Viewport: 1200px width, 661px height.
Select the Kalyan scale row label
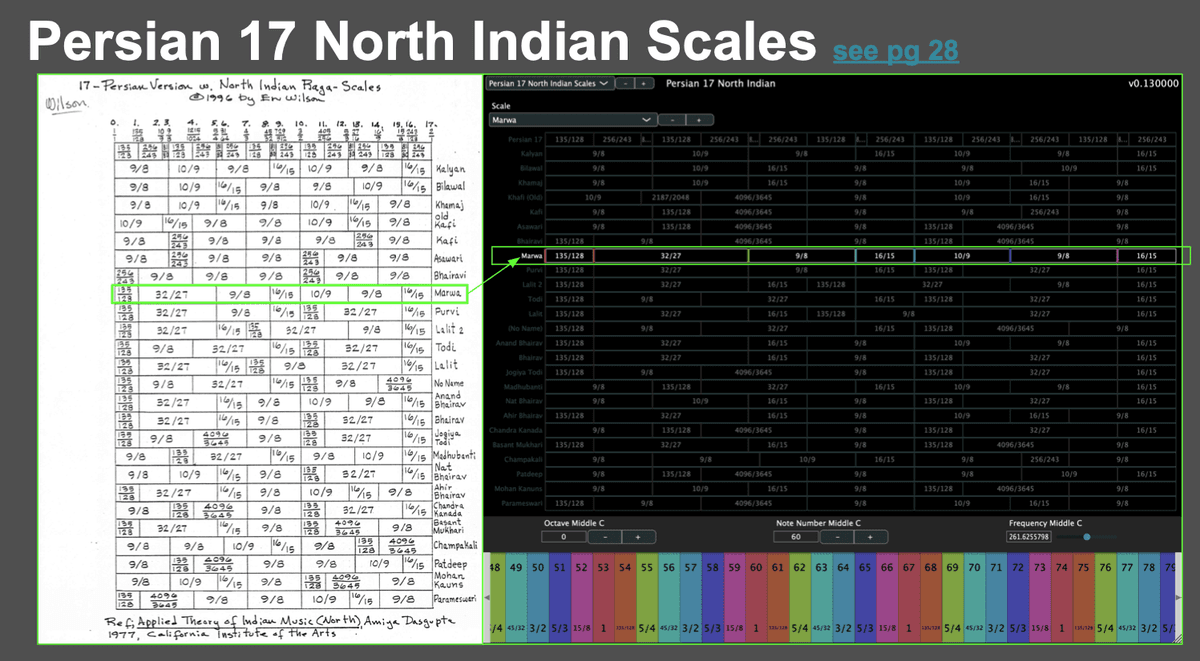tap(530, 154)
